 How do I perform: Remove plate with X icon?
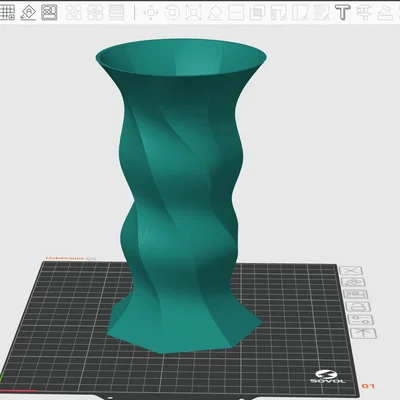tap(350, 271)
